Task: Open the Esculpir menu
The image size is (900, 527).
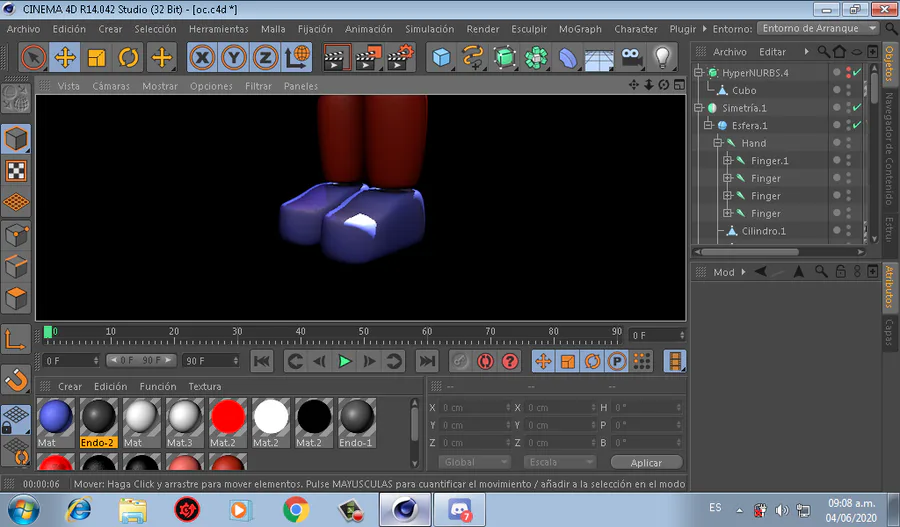Action: 529,29
